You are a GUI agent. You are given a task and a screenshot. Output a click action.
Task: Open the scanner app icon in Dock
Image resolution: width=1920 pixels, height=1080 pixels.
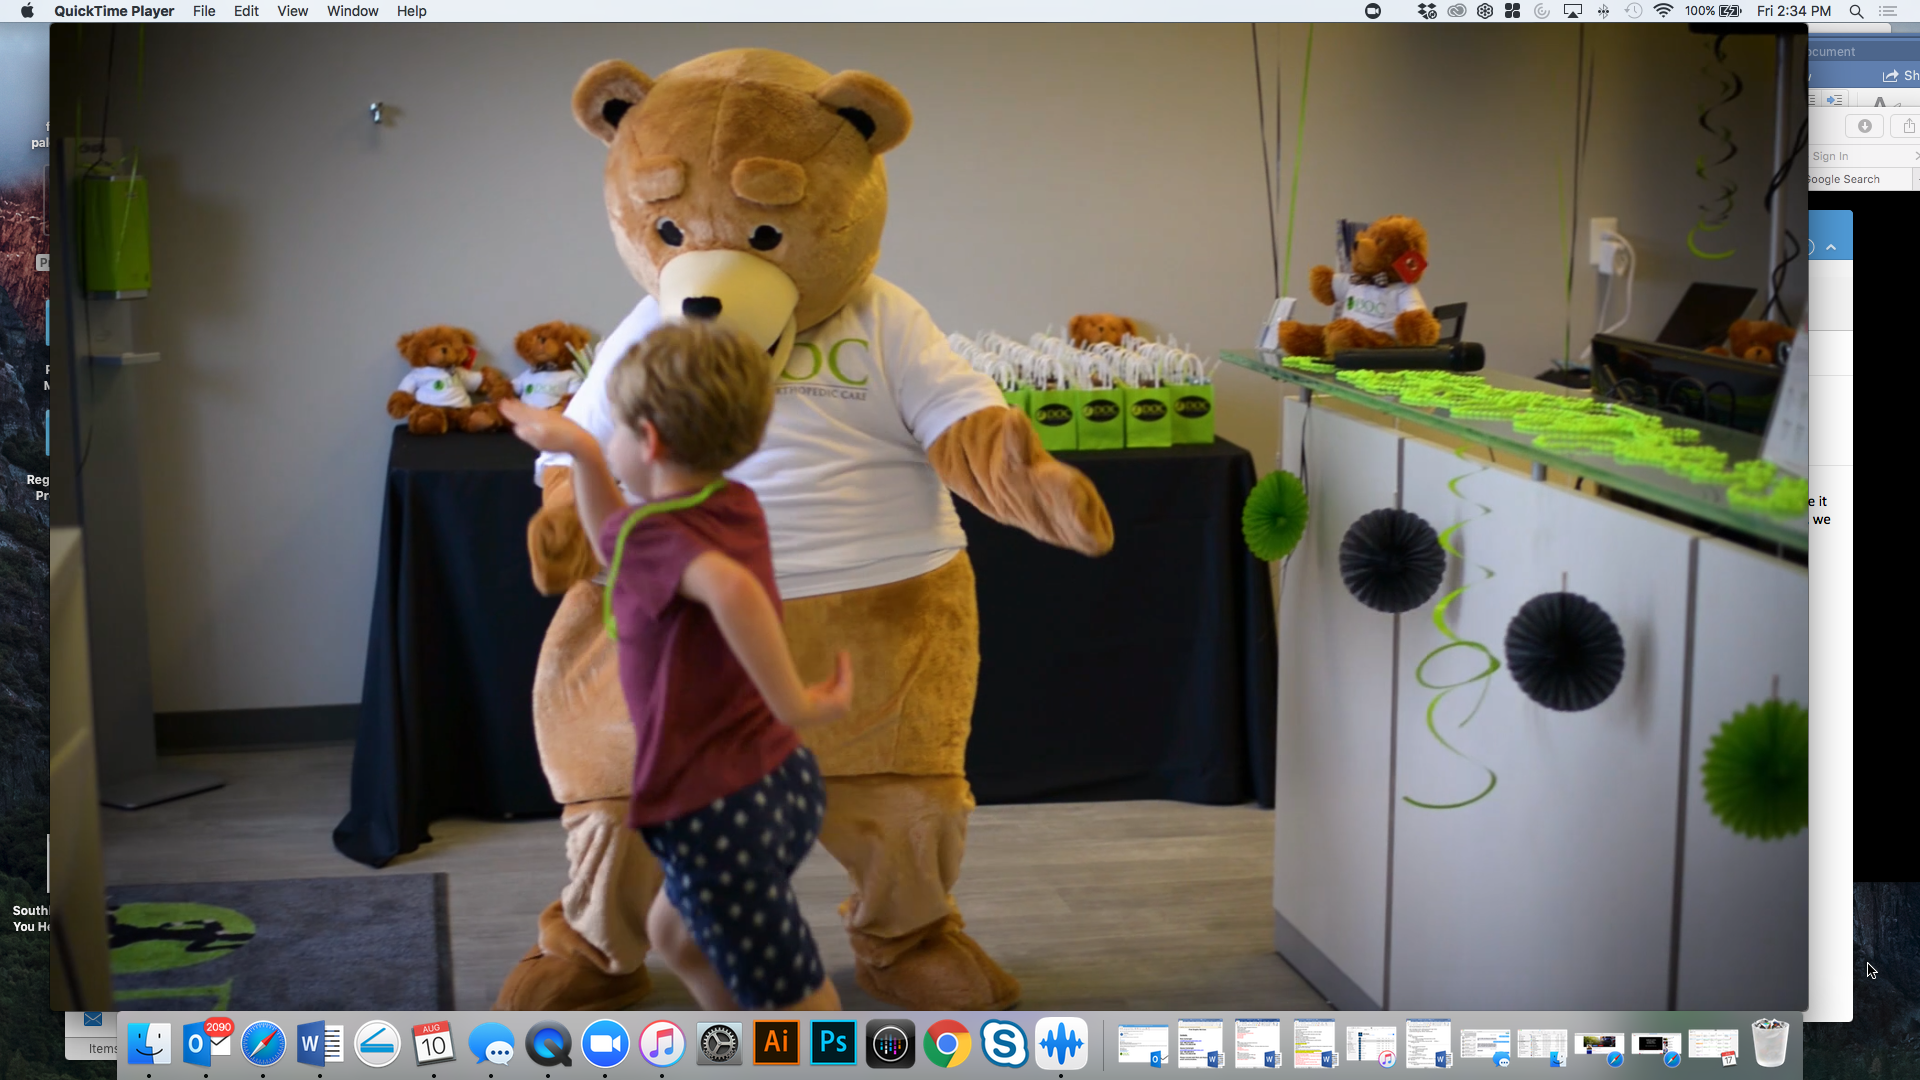coord(377,1044)
